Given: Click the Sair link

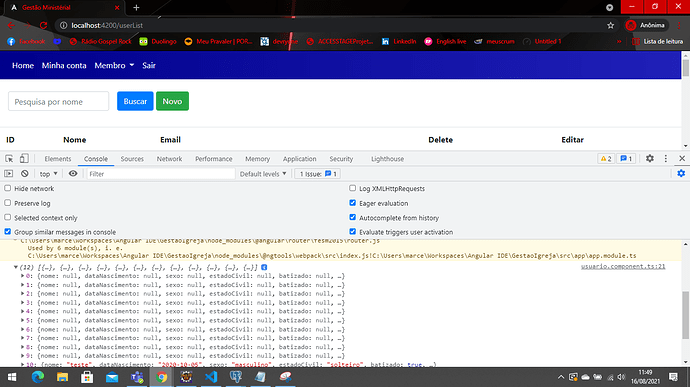Looking at the screenshot, I should click(x=149, y=65).
